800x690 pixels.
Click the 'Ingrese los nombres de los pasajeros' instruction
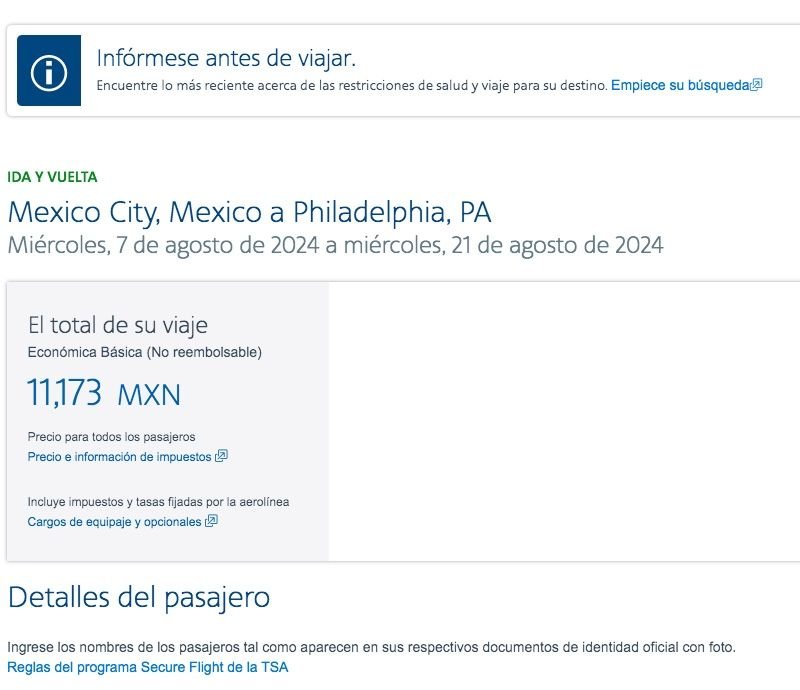[371, 648]
